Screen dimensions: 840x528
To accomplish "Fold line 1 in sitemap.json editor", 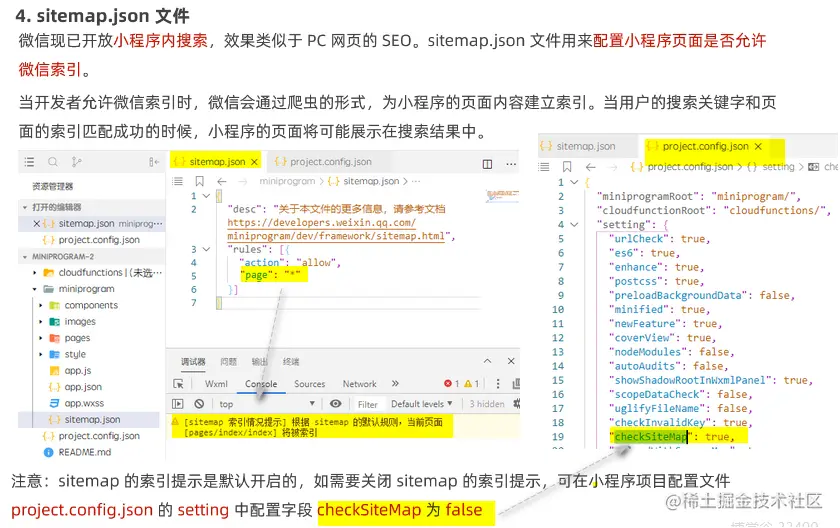I will point(206,196).
